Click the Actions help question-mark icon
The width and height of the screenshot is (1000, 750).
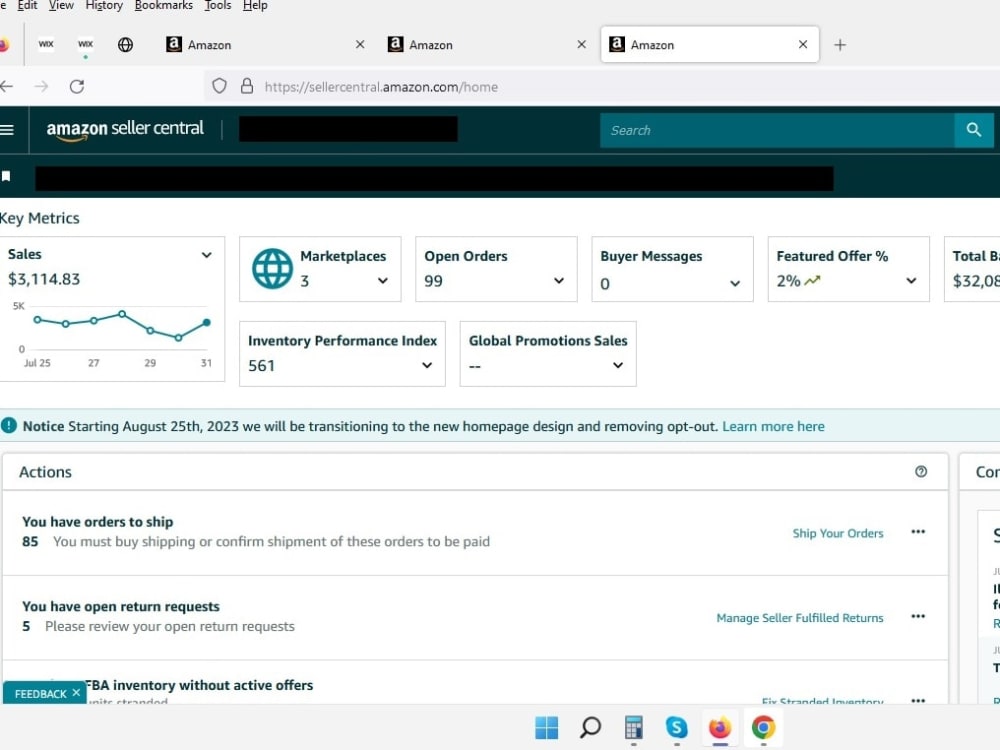coord(920,471)
